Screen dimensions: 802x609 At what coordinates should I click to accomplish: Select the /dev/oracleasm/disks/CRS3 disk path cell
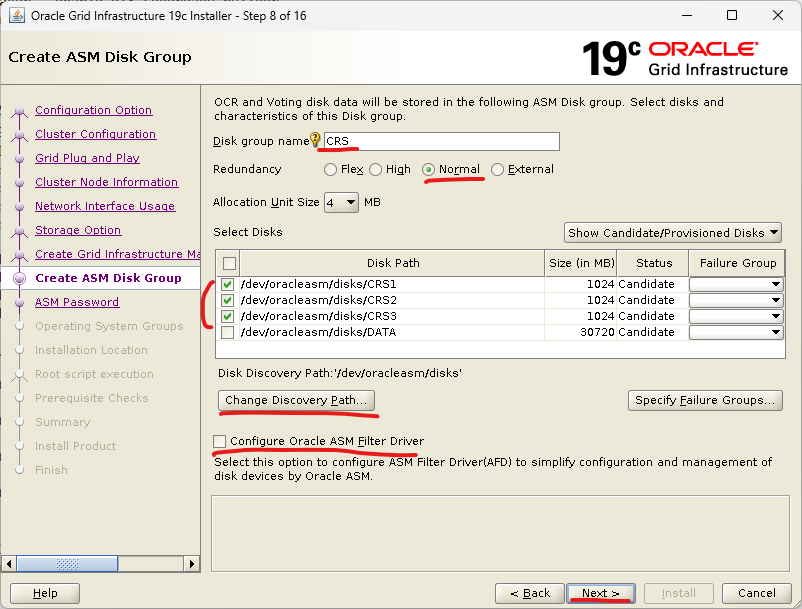click(x=392, y=317)
